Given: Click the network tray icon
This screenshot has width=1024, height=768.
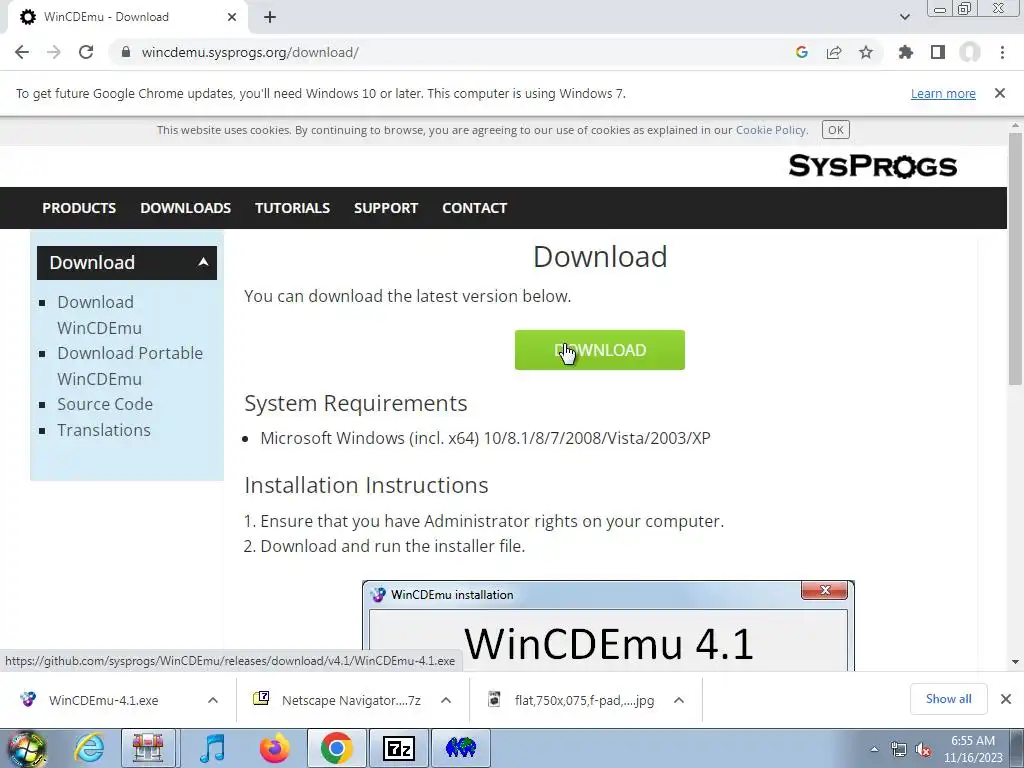Looking at the screenshot, I should (899, 750).
